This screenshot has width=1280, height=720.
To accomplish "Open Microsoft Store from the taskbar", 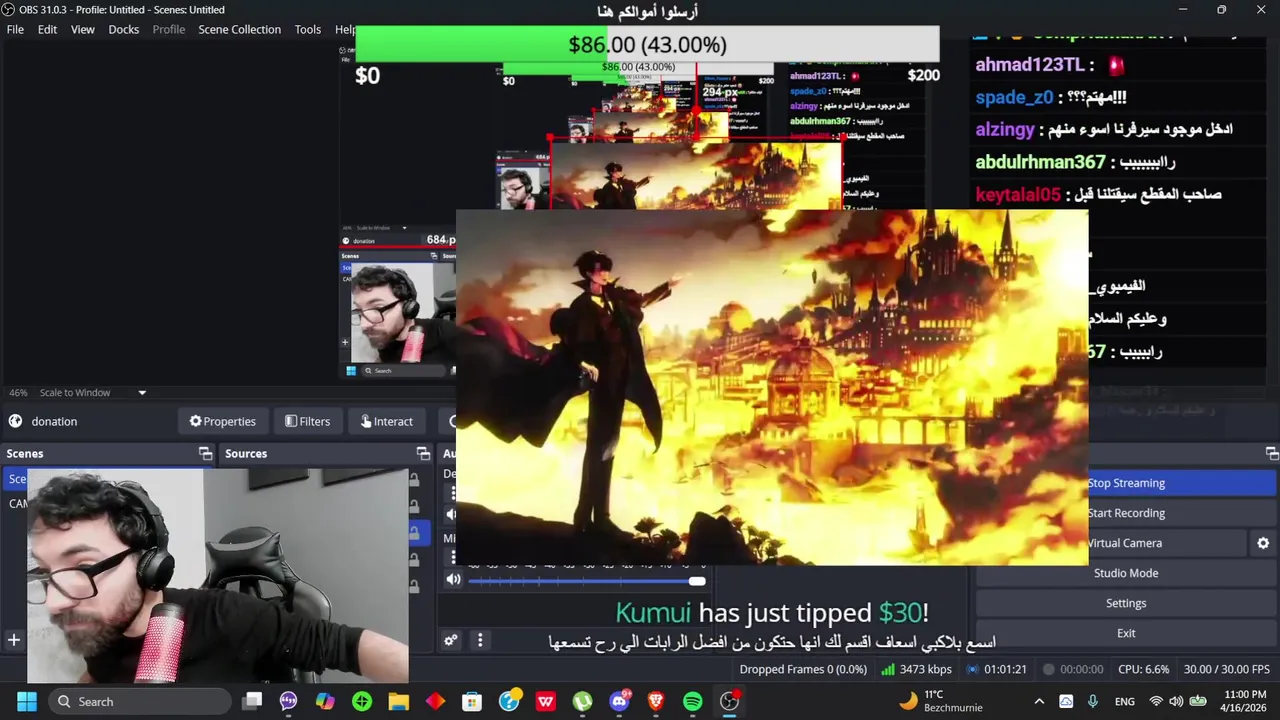I will tap(472, 701).
